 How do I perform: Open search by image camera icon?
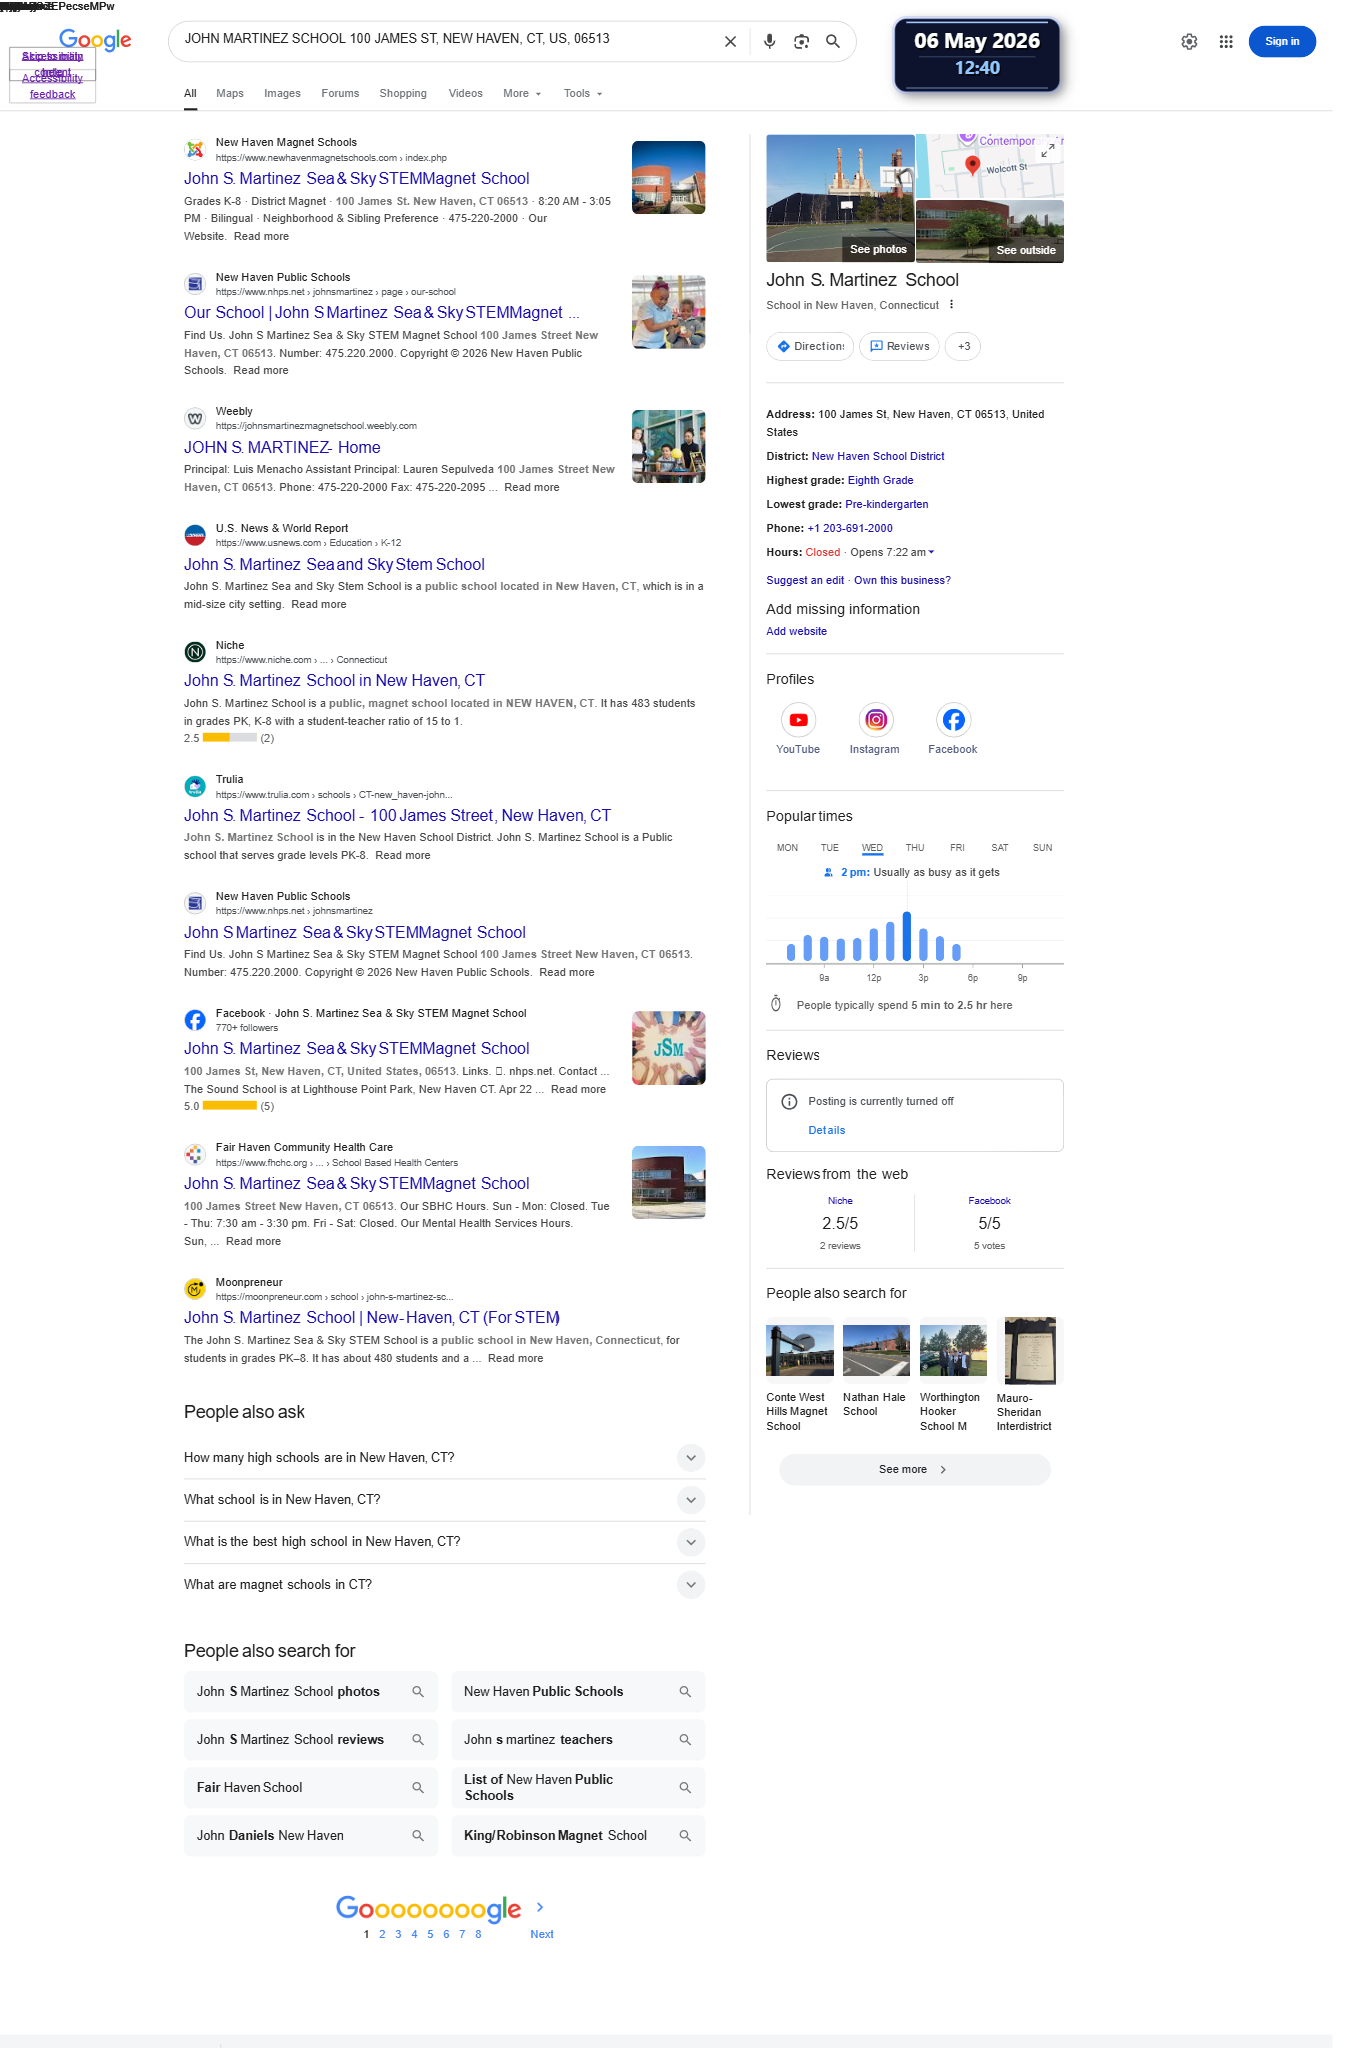point(801,42)
